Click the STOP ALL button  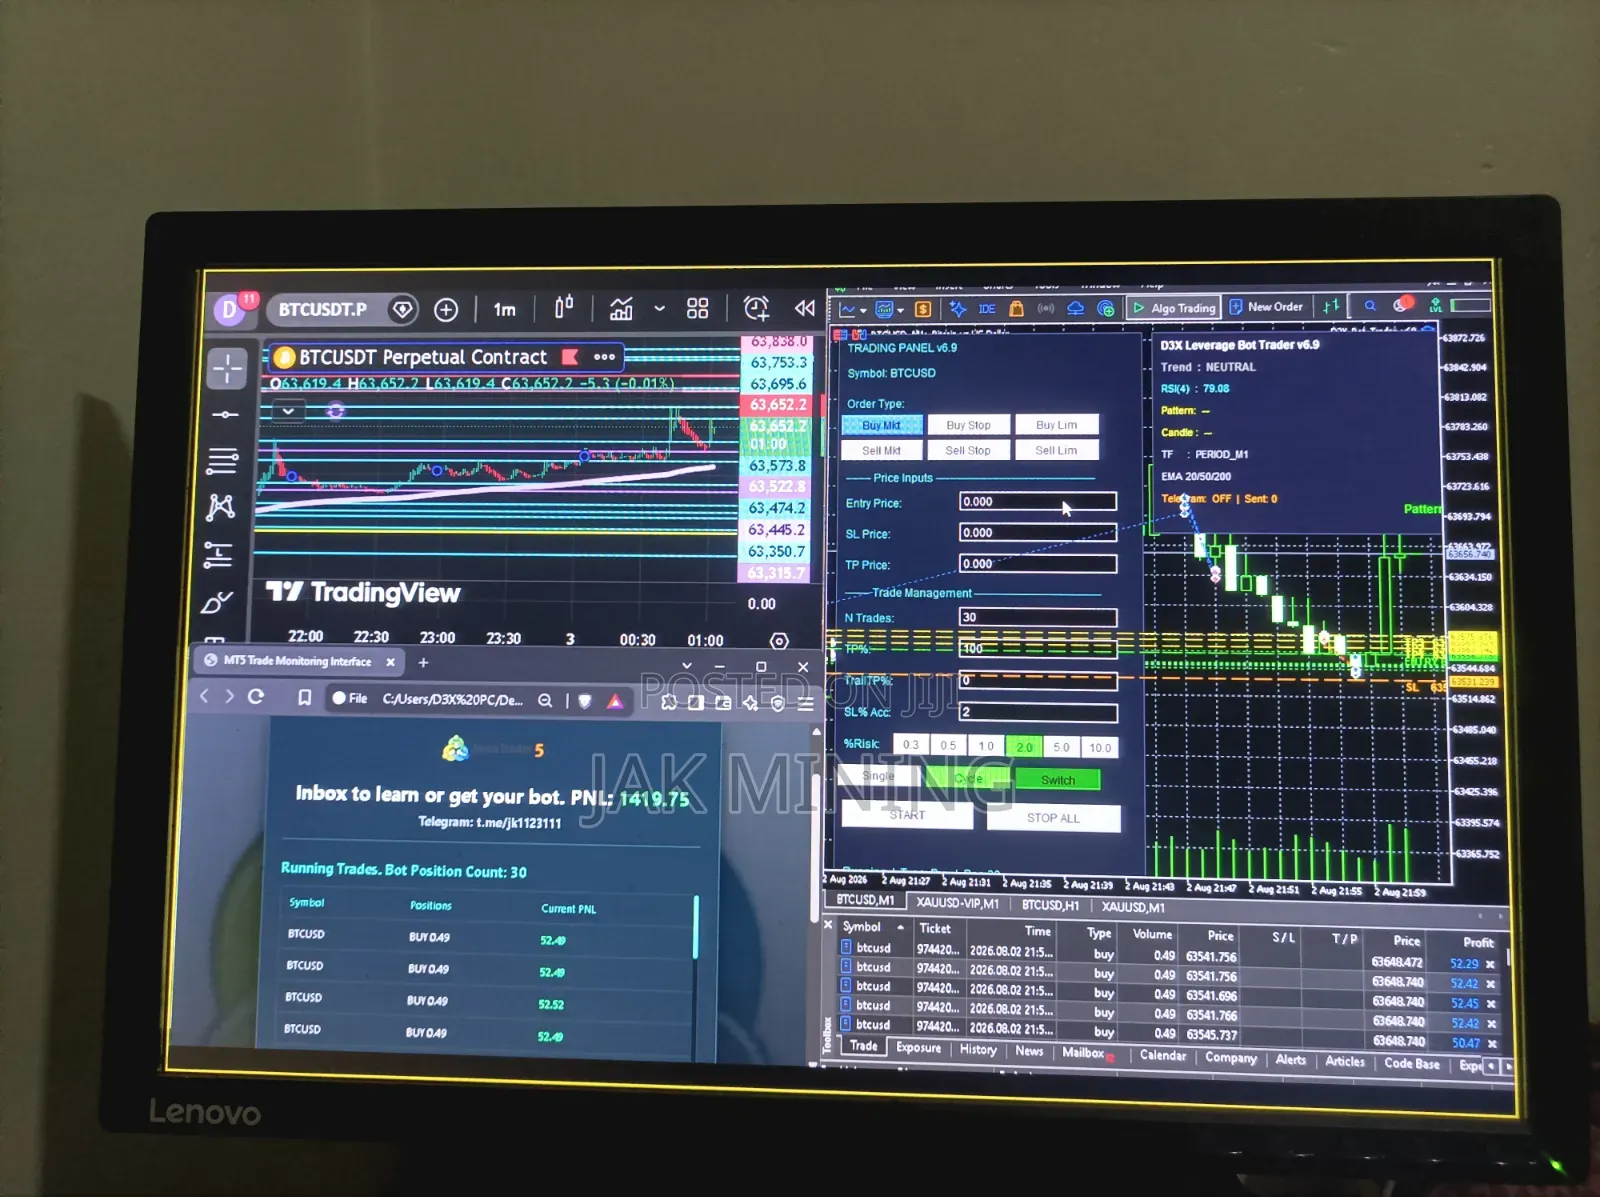(1053, 818)
